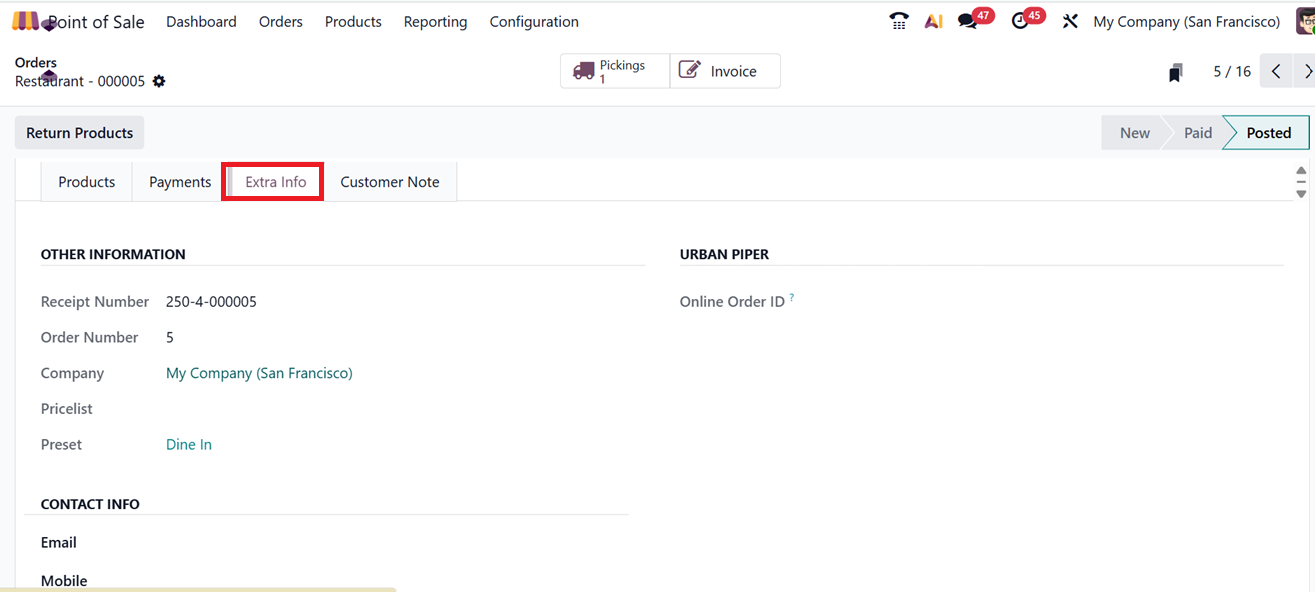Open the messages chat icon with 47 badge

[967, 21]
